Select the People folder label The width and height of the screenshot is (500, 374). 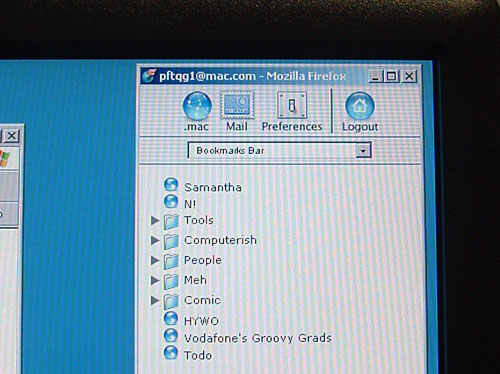click(x=203, y=260)
